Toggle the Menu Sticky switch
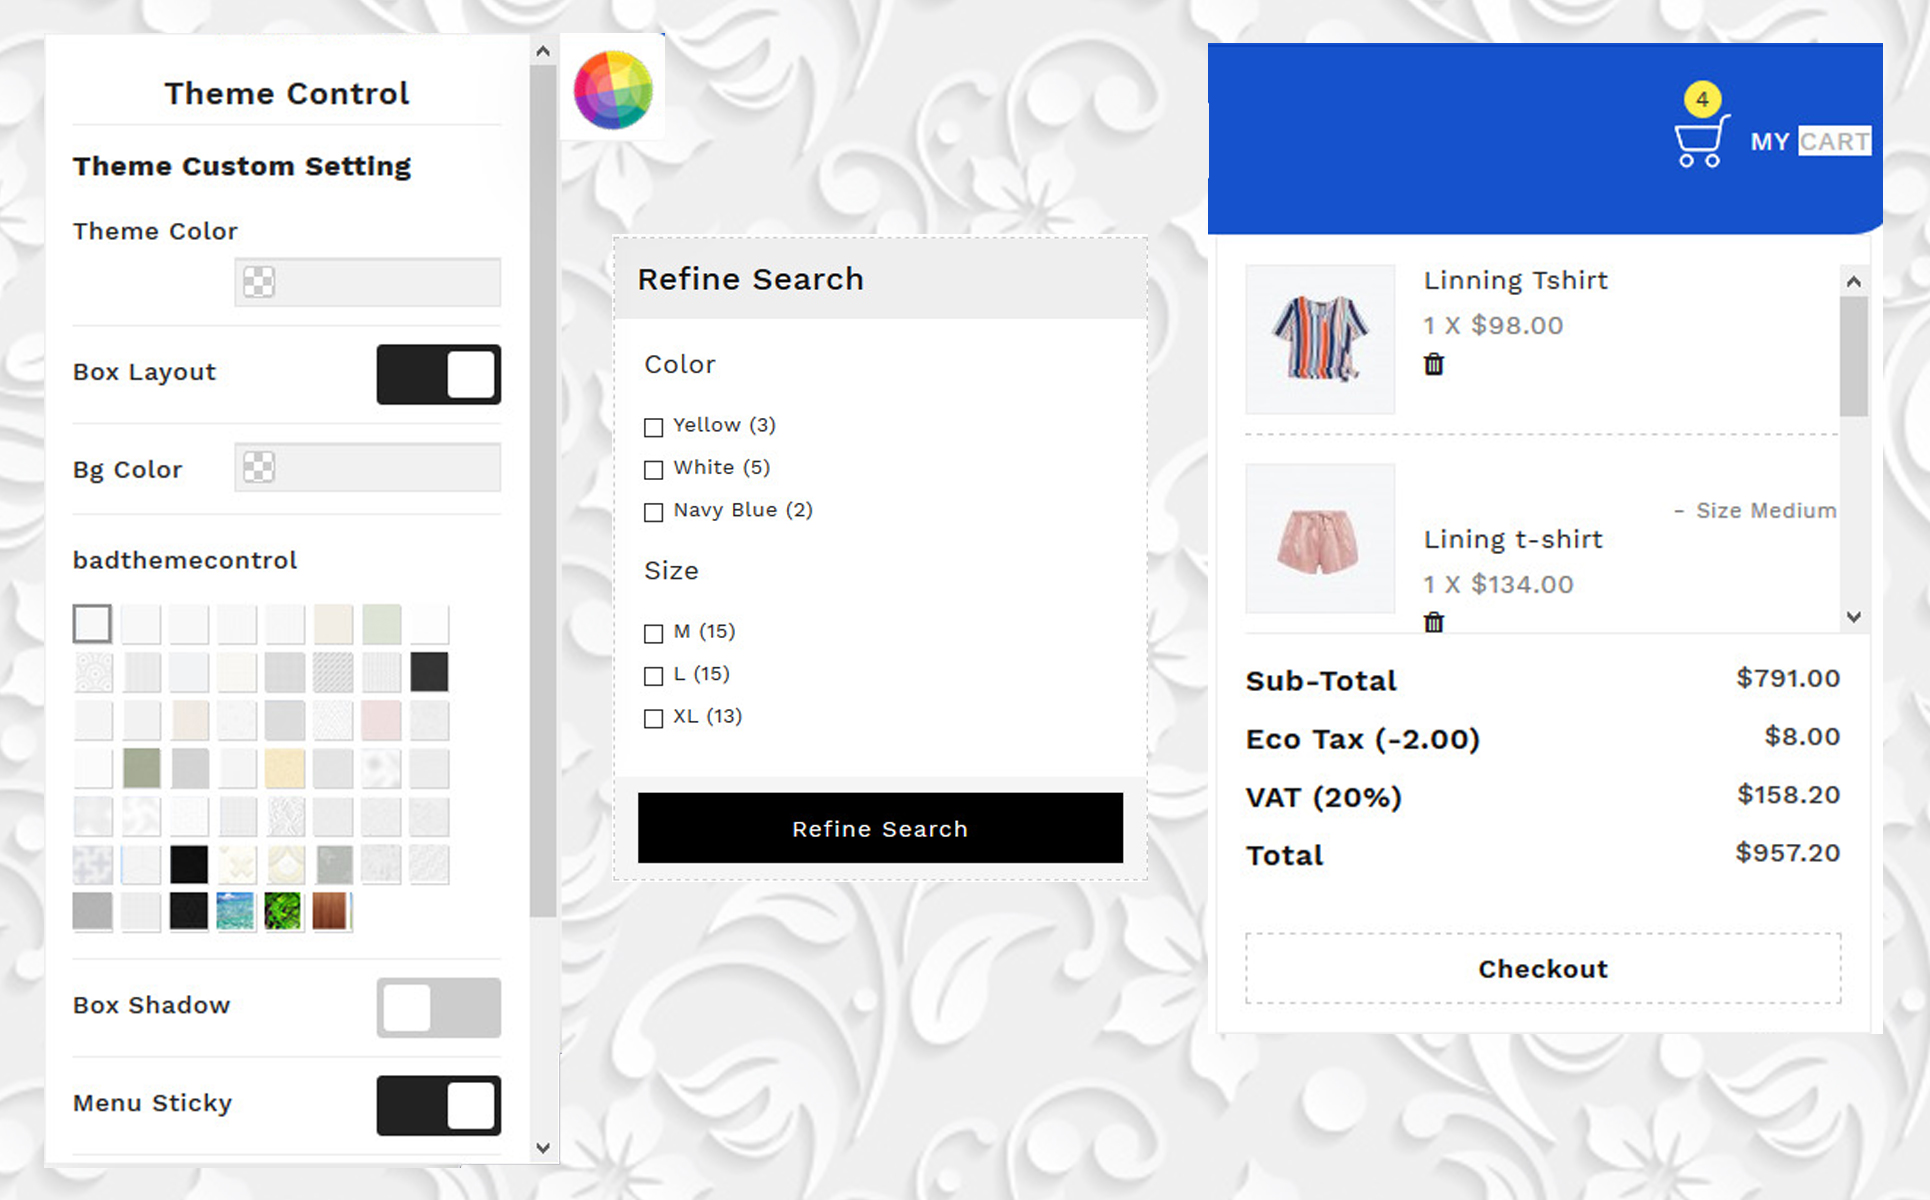 [x=438, y=1105]
